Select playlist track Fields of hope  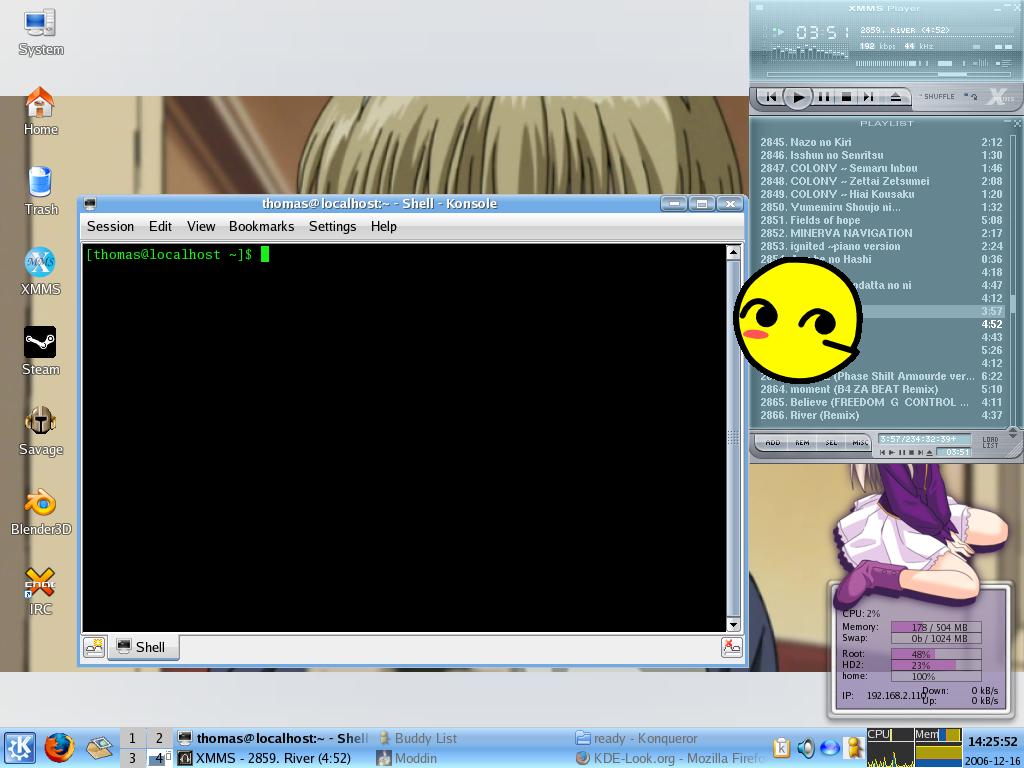pyautogui.click(x=881, y=220)
